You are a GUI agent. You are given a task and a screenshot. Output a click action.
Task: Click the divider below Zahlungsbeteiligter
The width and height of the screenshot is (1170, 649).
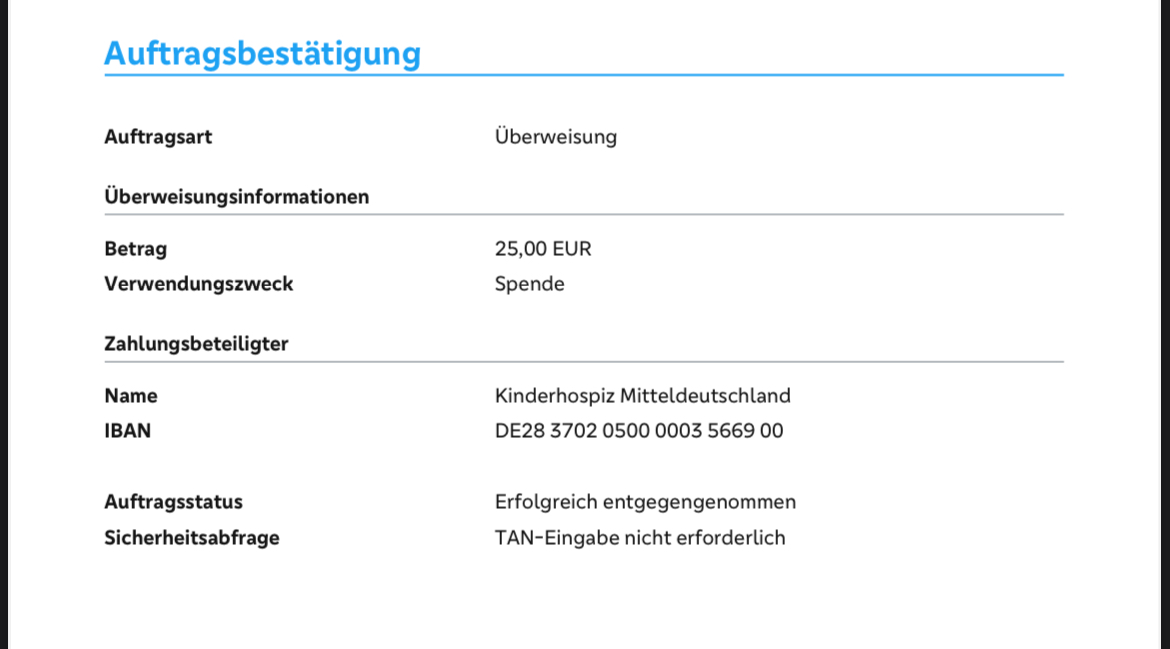pyautogui.click(x=584, y=361)
